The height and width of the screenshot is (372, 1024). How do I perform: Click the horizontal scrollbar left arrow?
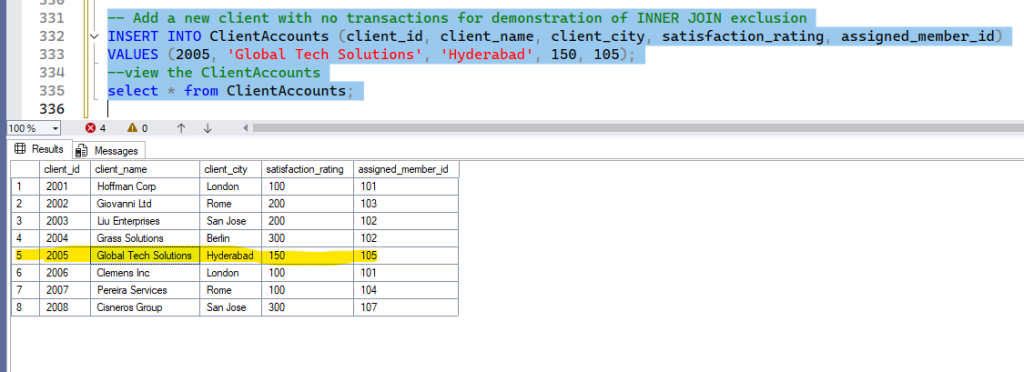246,129
